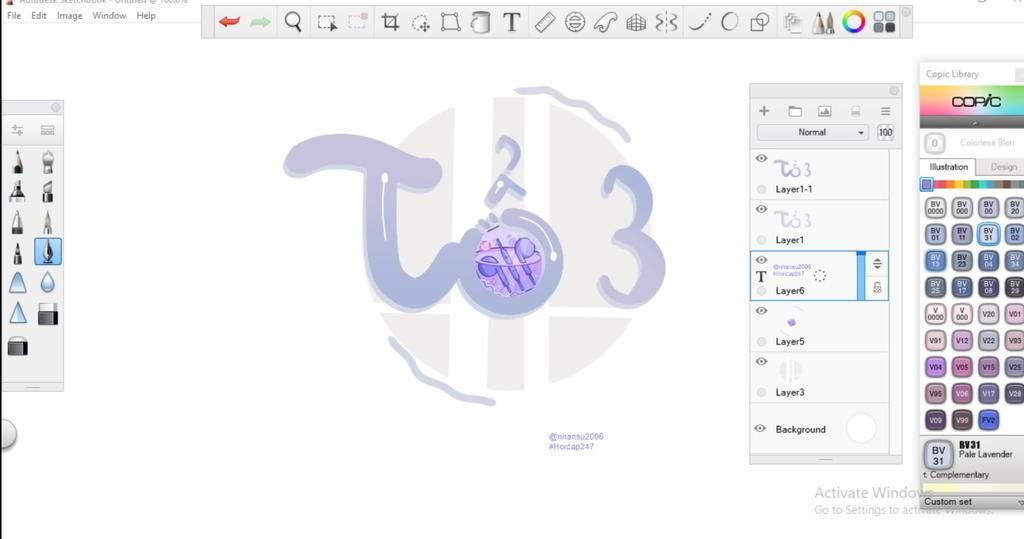Image resolution: width=1024 pixels, height=539 pixels.
Task: Select the highlighted inking pen brush
Action: pyautogui.click(x=48, y=252)
